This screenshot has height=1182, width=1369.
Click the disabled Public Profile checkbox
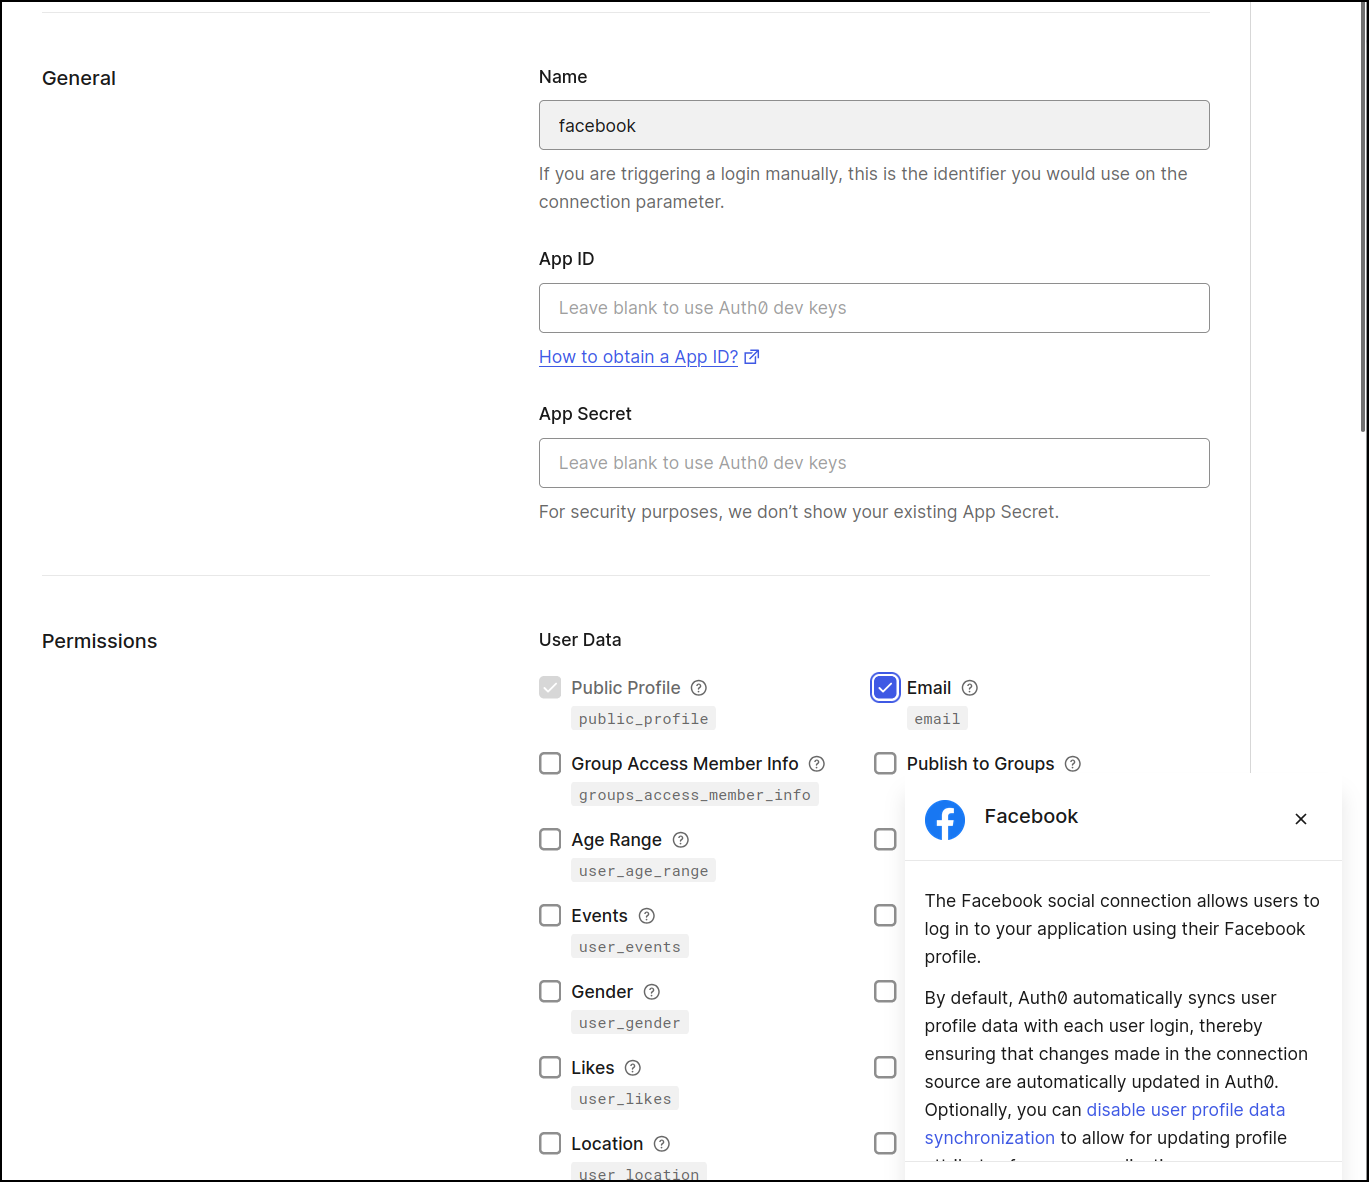[550, 687]
